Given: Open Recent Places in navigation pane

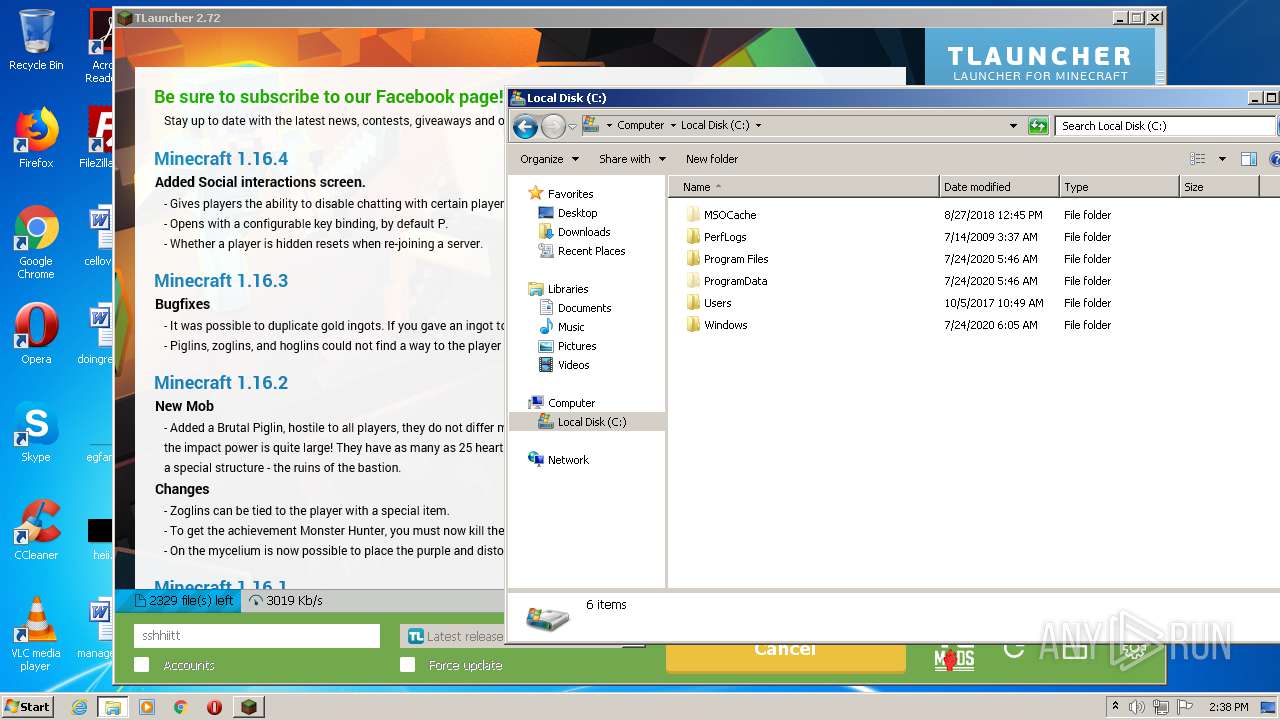Looking at the screenshot, I should coord(591,251).
